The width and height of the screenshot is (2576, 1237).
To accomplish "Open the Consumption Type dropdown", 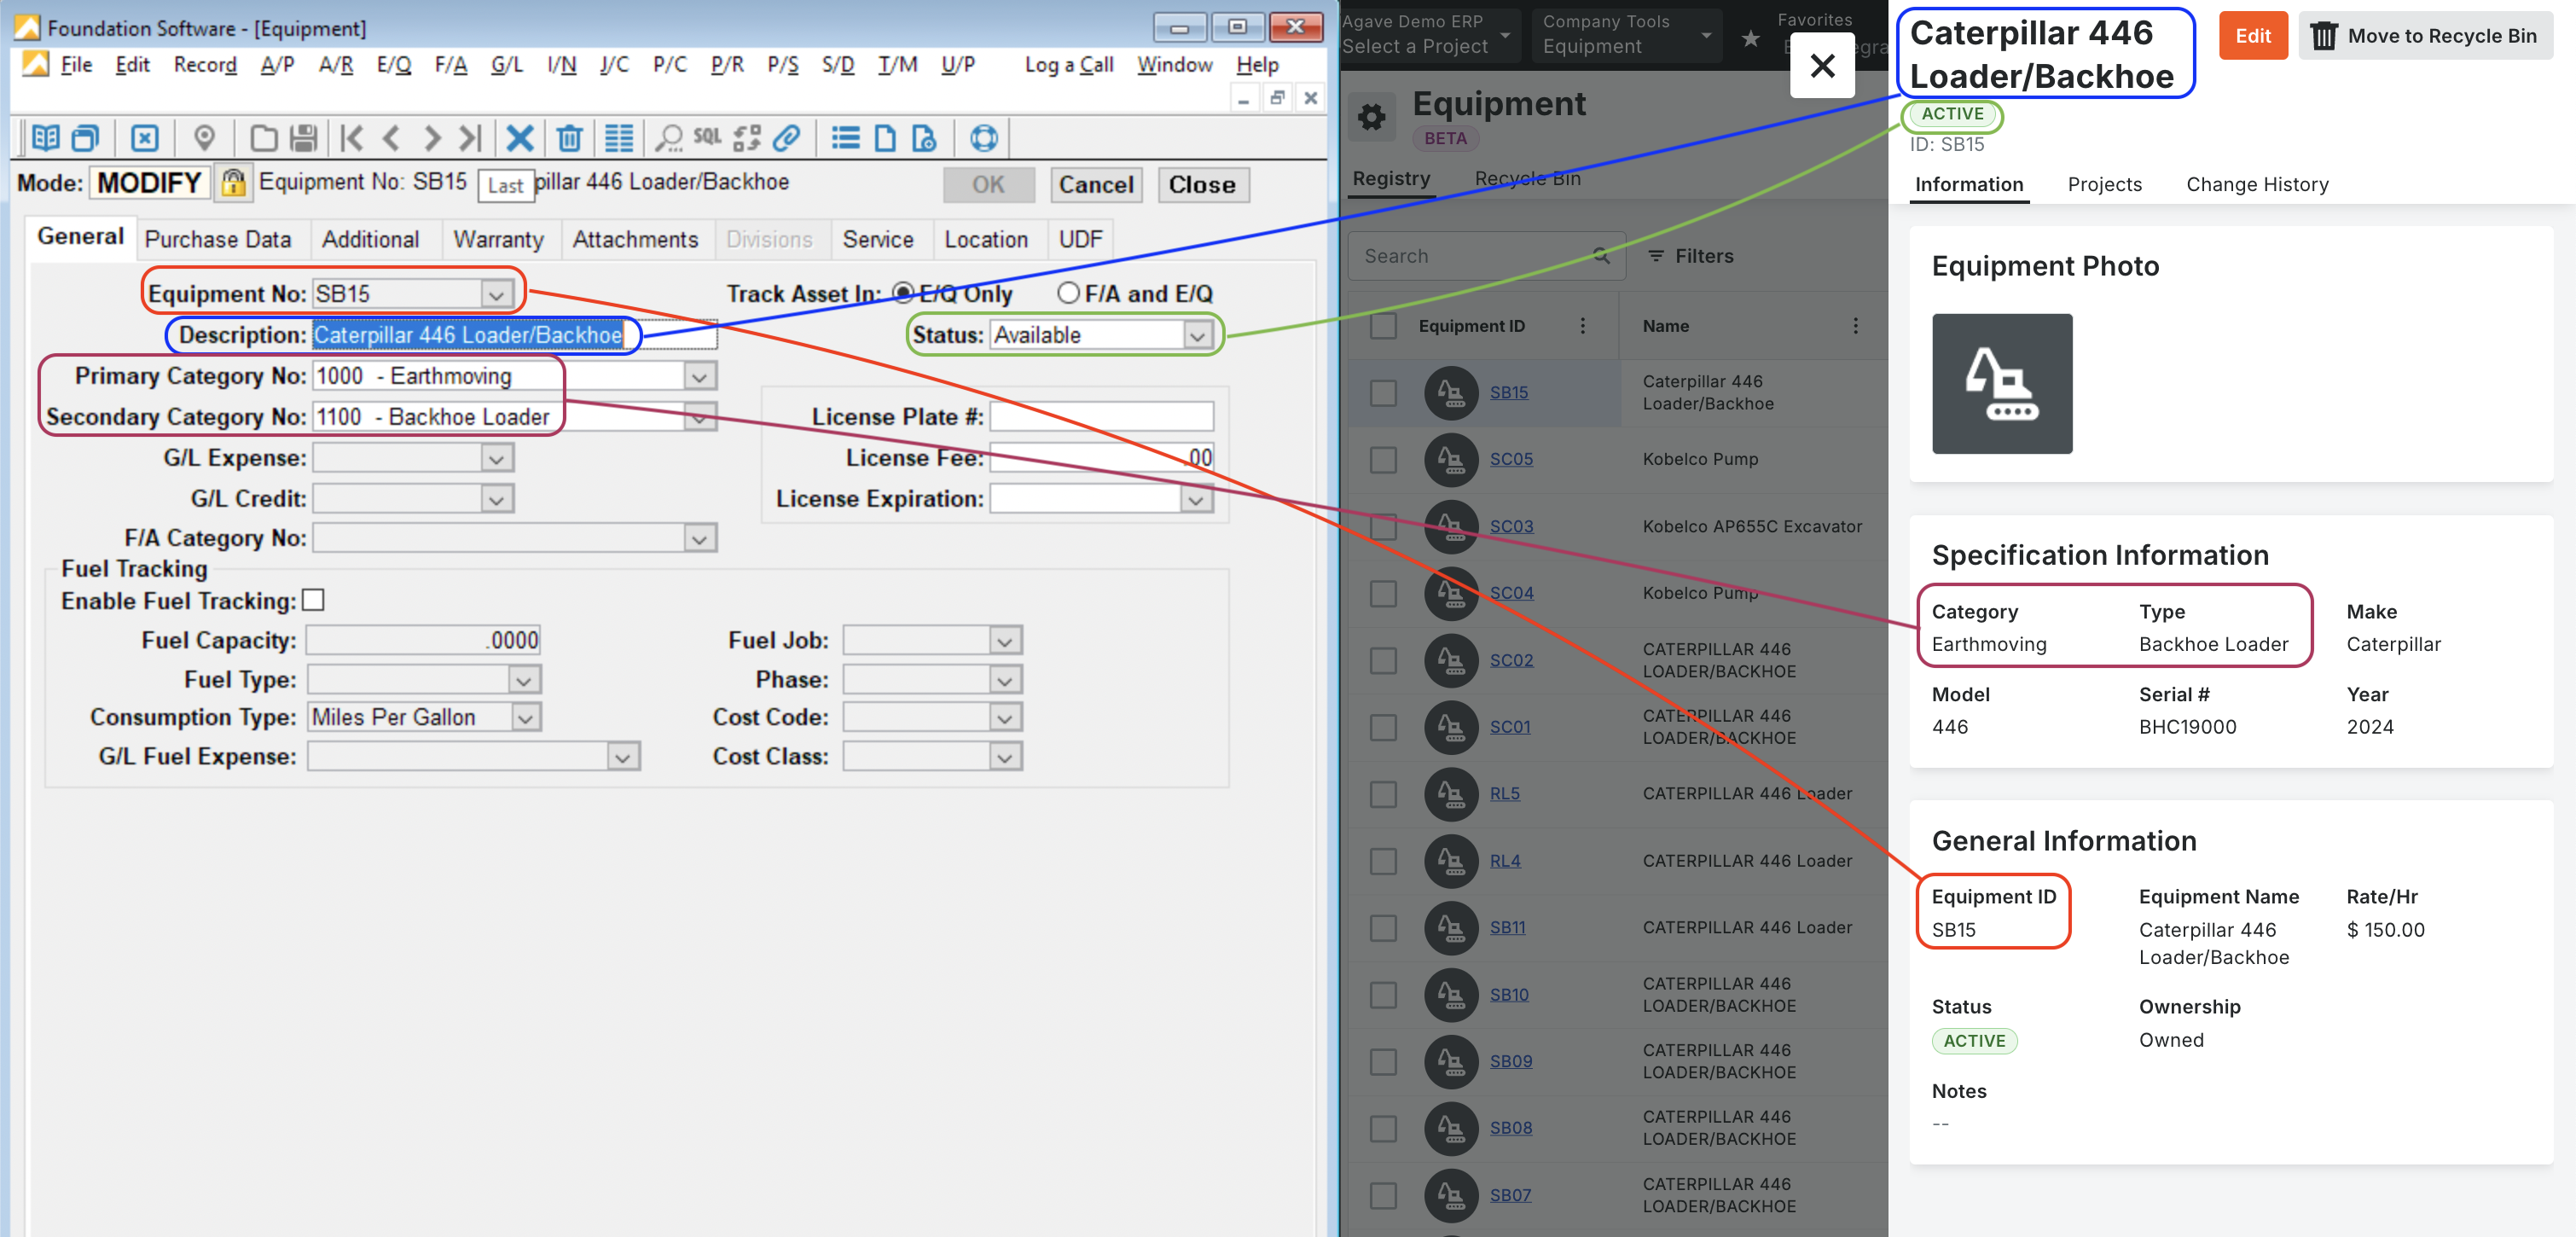I will 525,717.
